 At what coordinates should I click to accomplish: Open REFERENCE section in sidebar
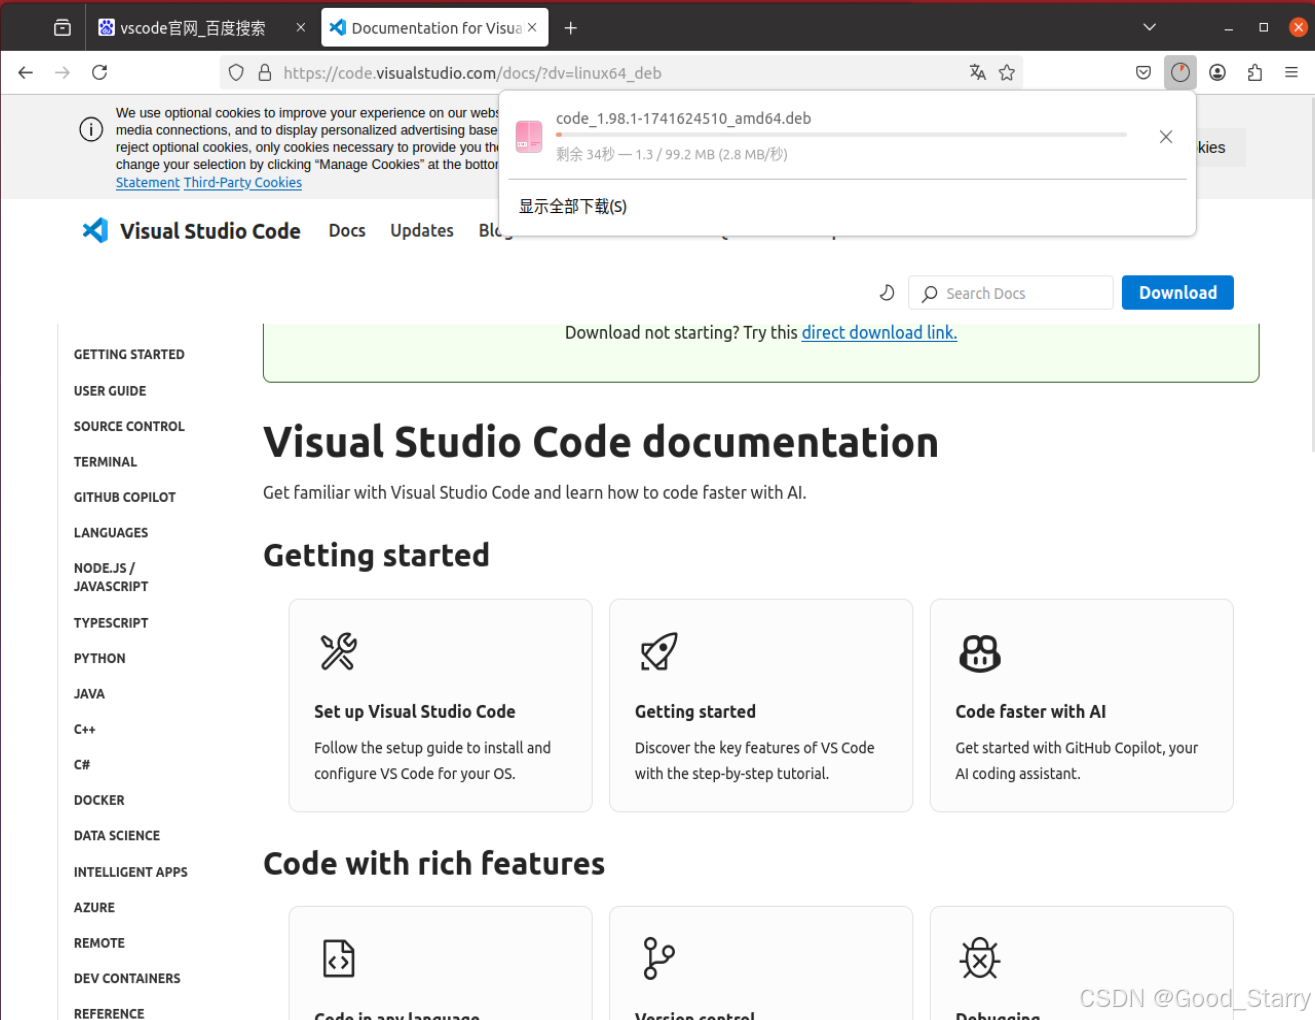[x=109, y=1013]
